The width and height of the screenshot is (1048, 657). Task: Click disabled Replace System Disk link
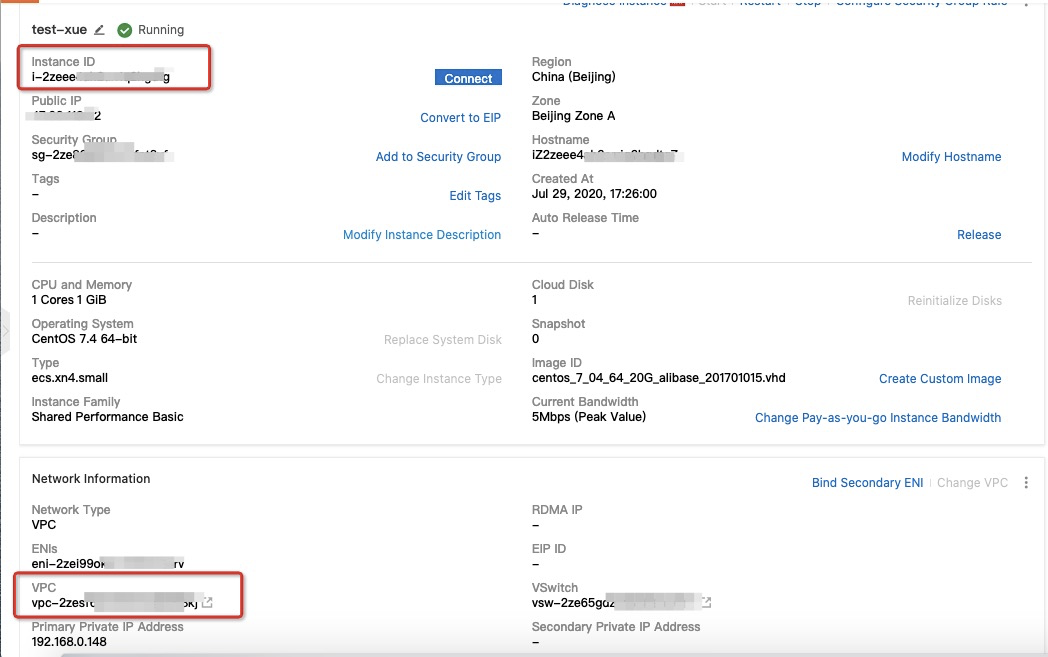442,340
